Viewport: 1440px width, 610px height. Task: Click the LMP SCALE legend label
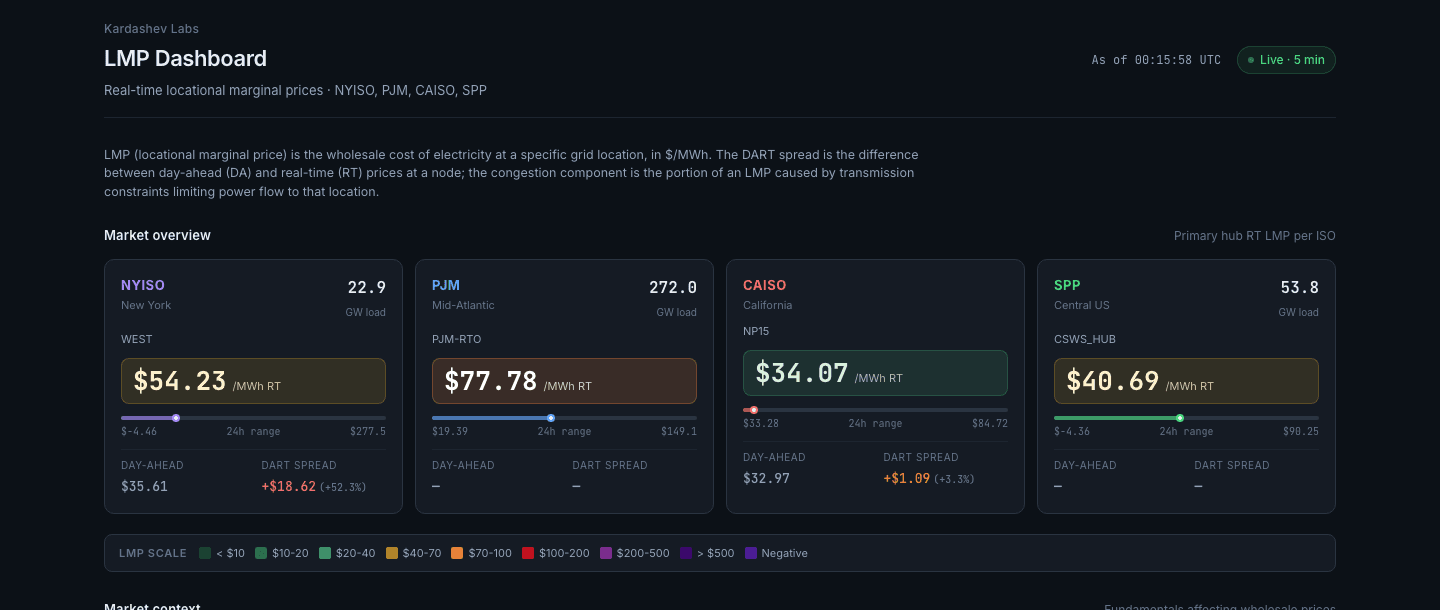[153, 553]
